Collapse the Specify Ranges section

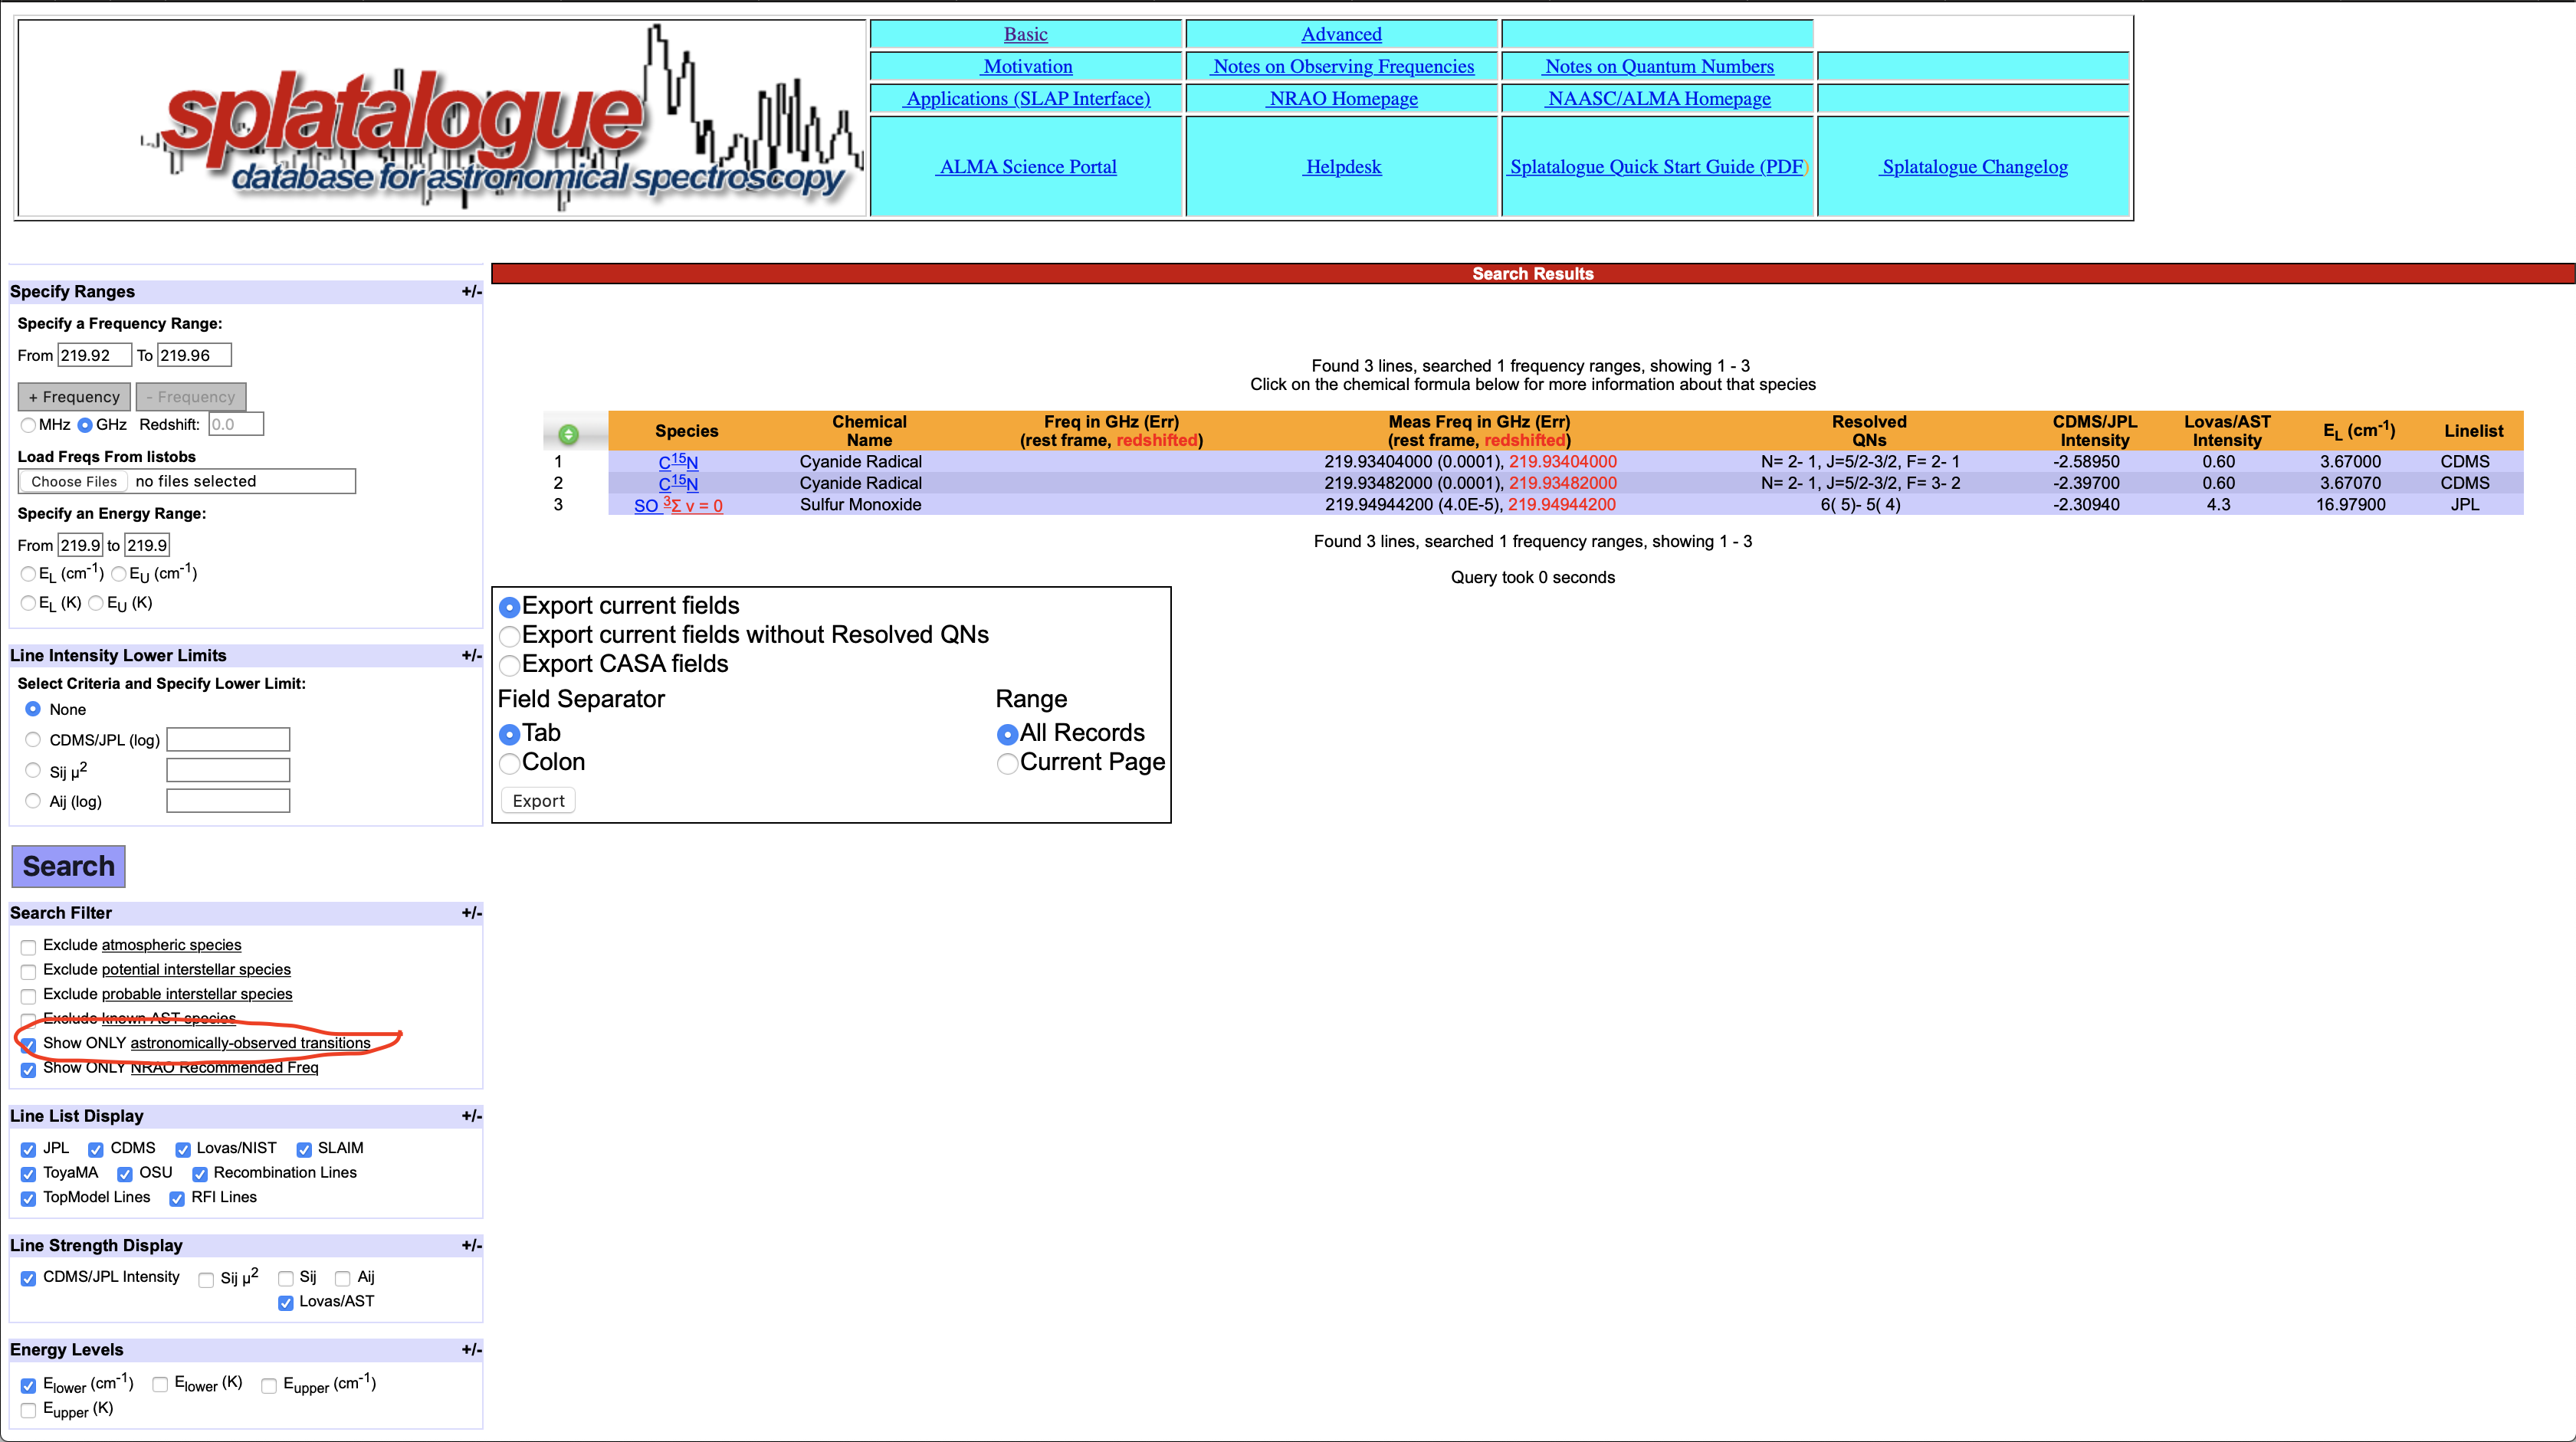(x=471, y=292)
